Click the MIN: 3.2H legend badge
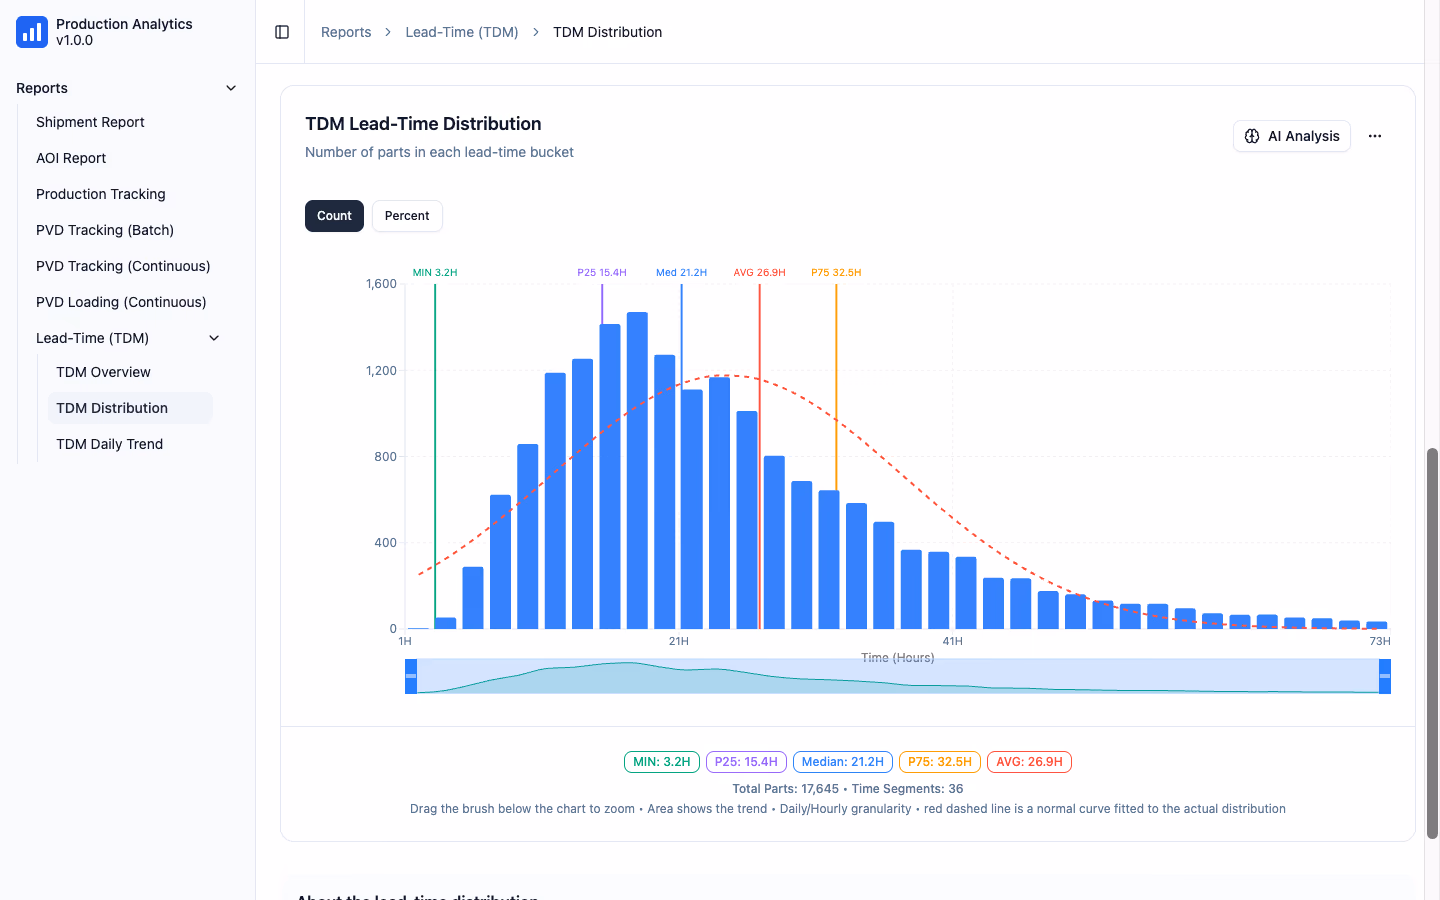The height and width of the screenshot is (900, 1440). tap(662, 762)
